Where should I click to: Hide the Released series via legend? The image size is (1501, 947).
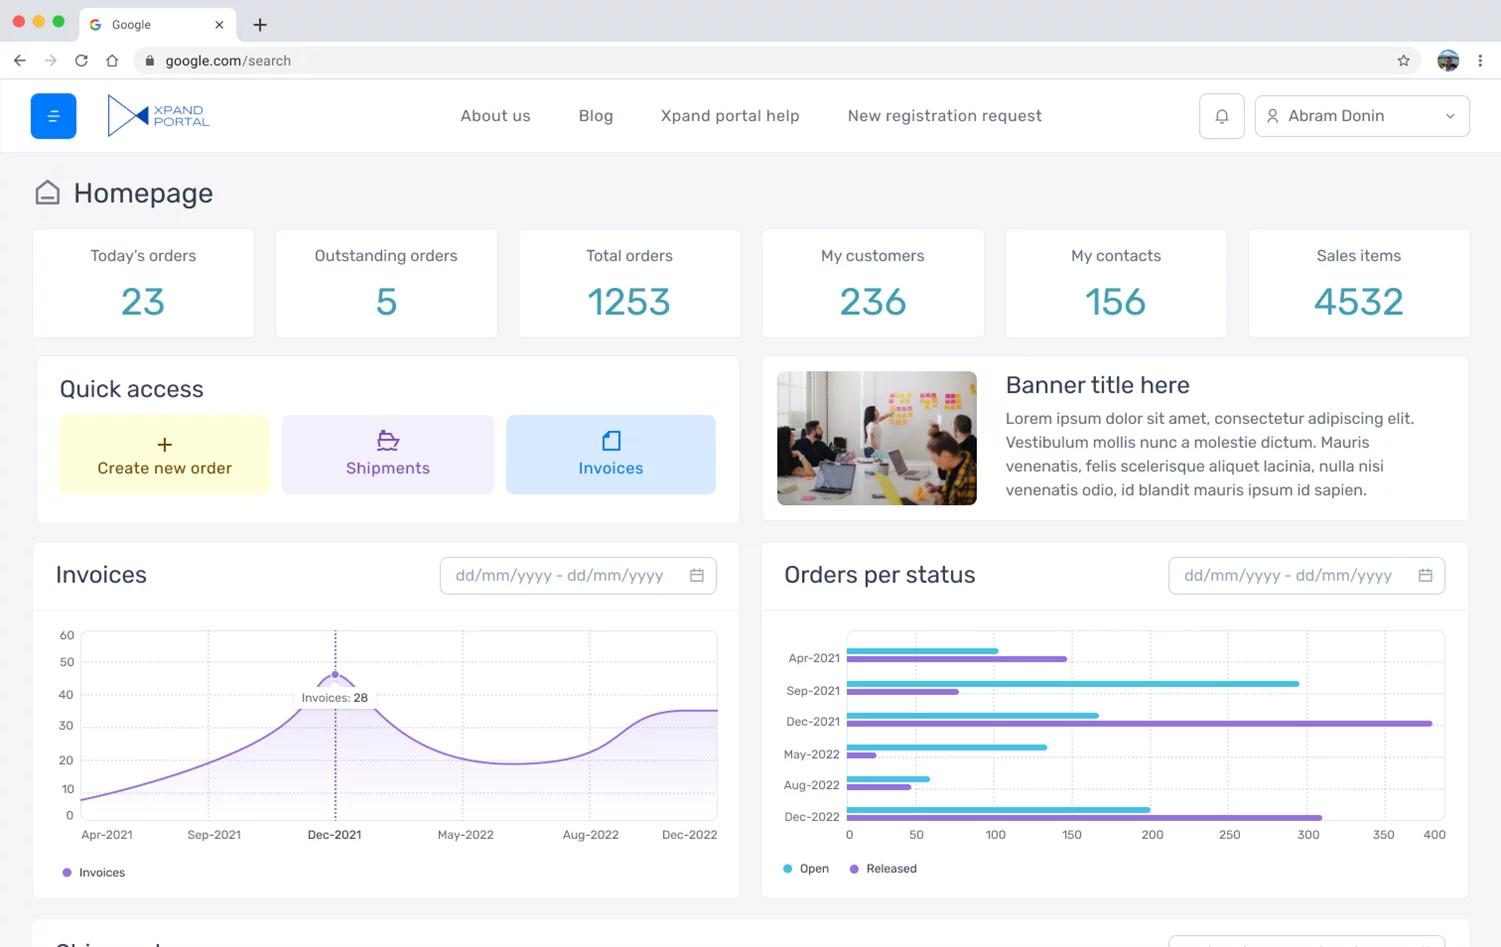[x=883, y=868]
